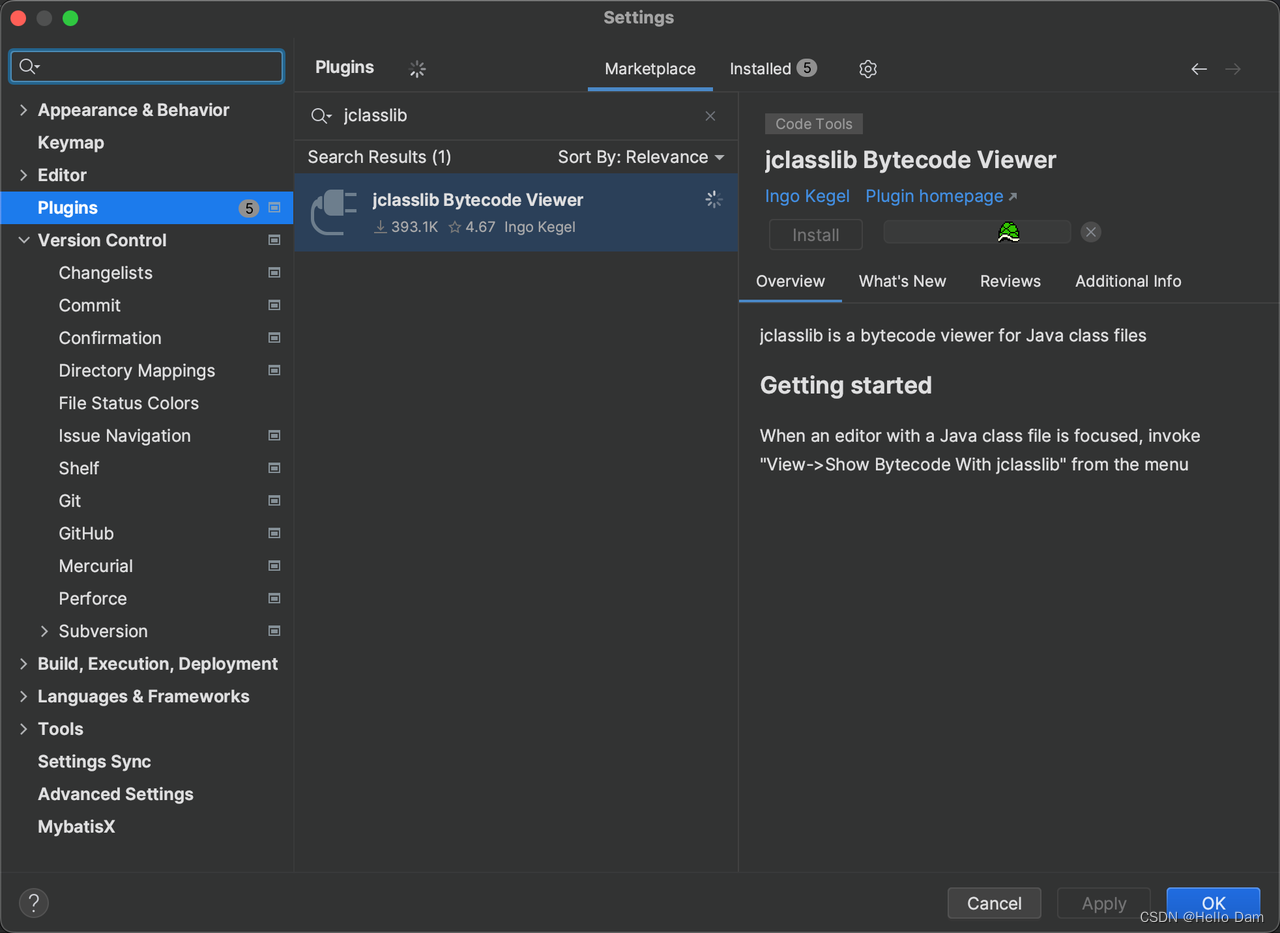The width and height of the screenshot is (1280, 933).
Task: Click the Cancel button
Action: pos(994,903)
